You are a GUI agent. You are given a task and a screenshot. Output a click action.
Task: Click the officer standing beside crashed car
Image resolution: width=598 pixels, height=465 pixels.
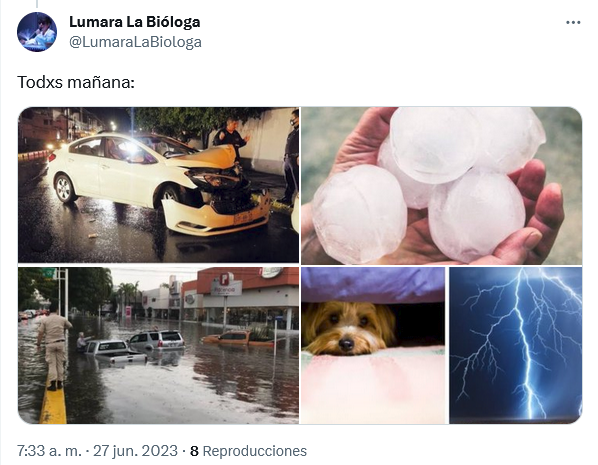coord(231,137)
